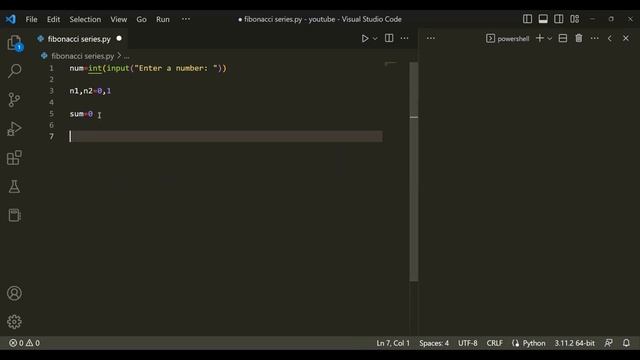Go to line via Ln 7, Col 1

click(393, 343)
